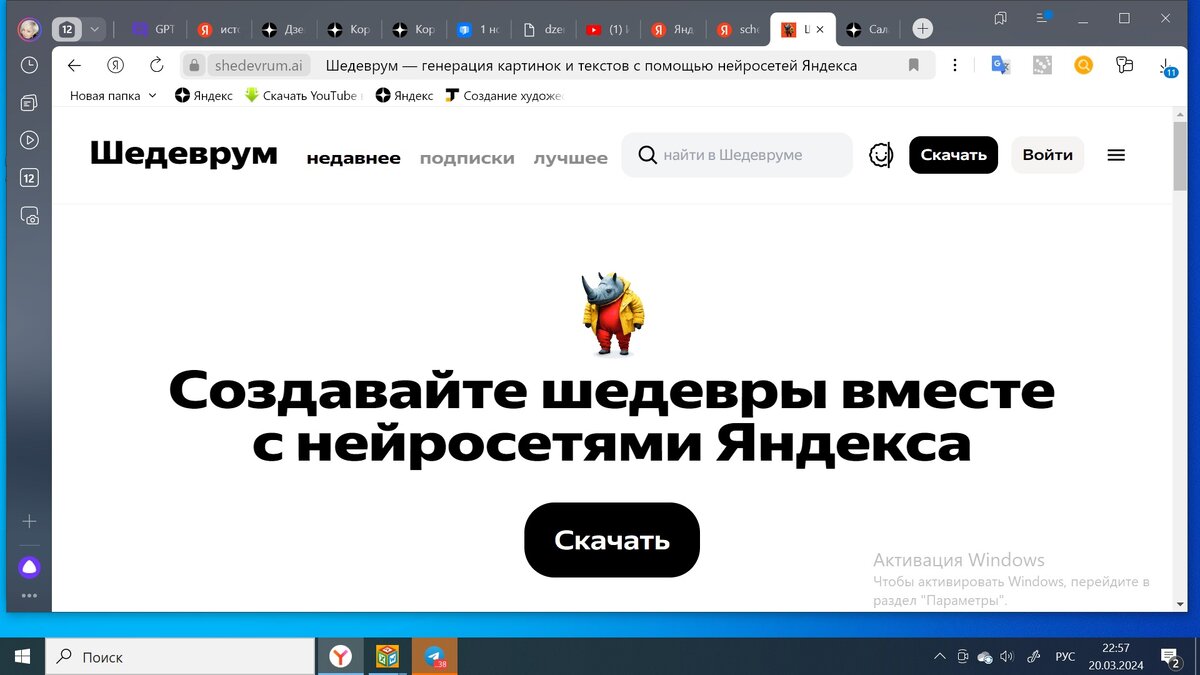The image size is (1200, 675).
Task: Select the лучшее feed tab
Action: tap(570, 158)
